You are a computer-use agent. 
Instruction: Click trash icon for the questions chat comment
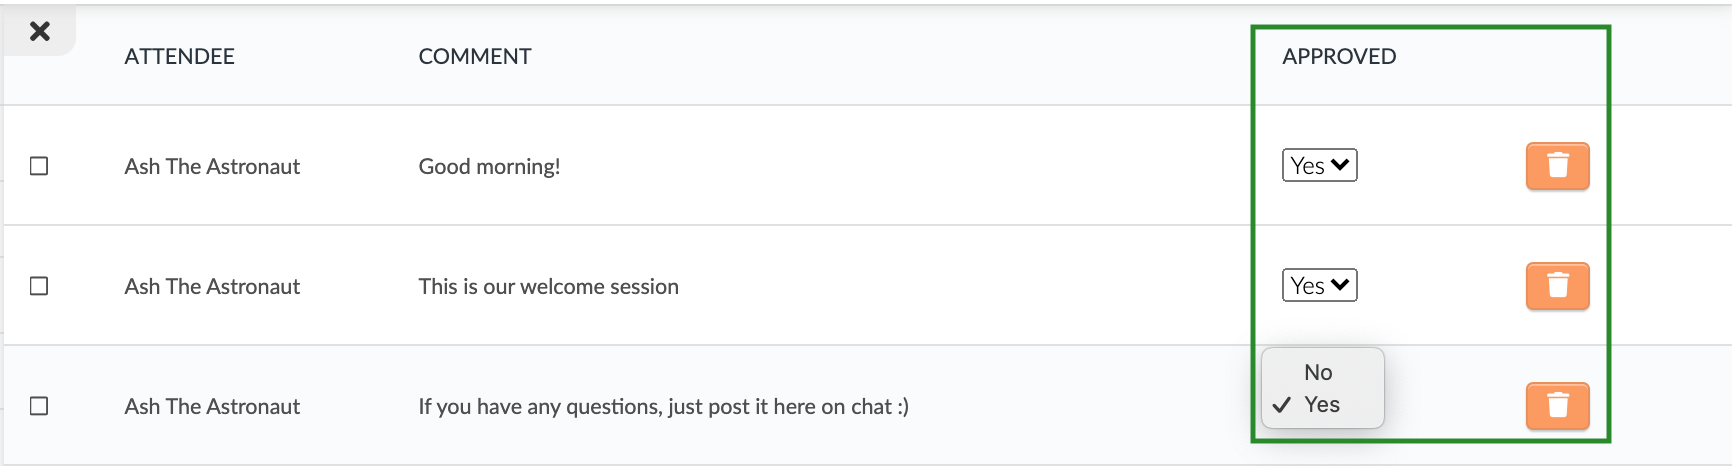coord(1557,406)
